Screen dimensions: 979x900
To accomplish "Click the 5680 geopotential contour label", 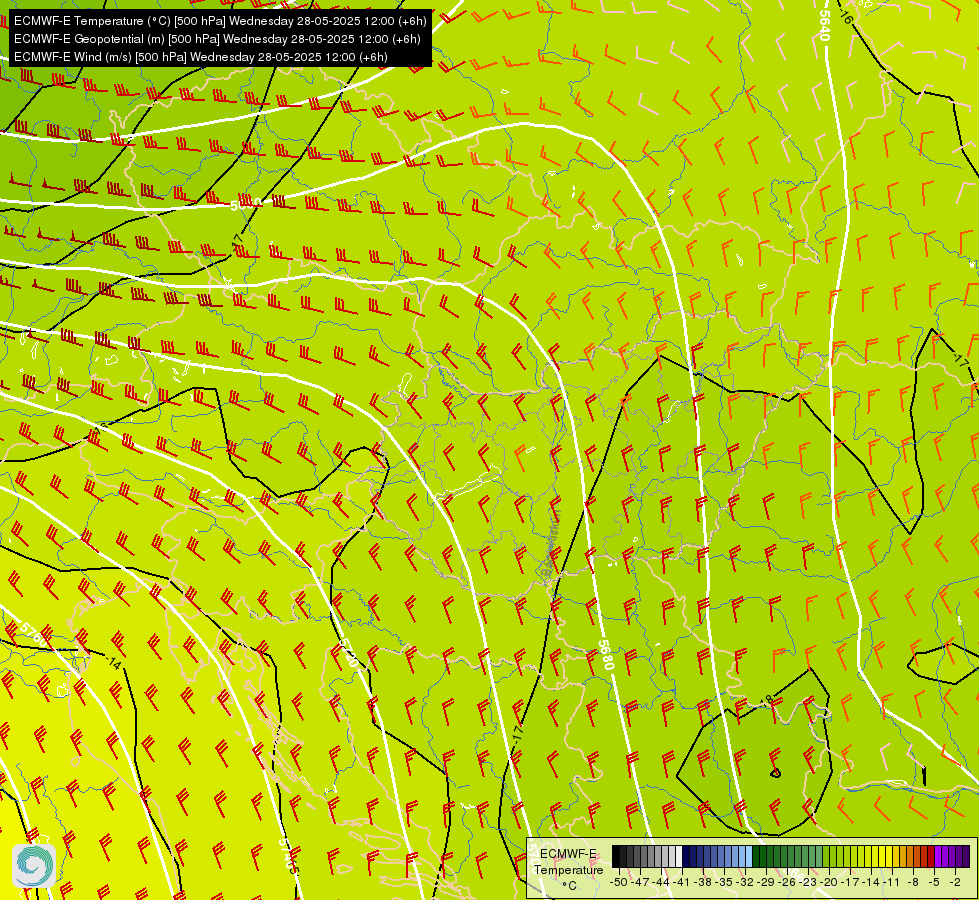I will pos(606,655).
